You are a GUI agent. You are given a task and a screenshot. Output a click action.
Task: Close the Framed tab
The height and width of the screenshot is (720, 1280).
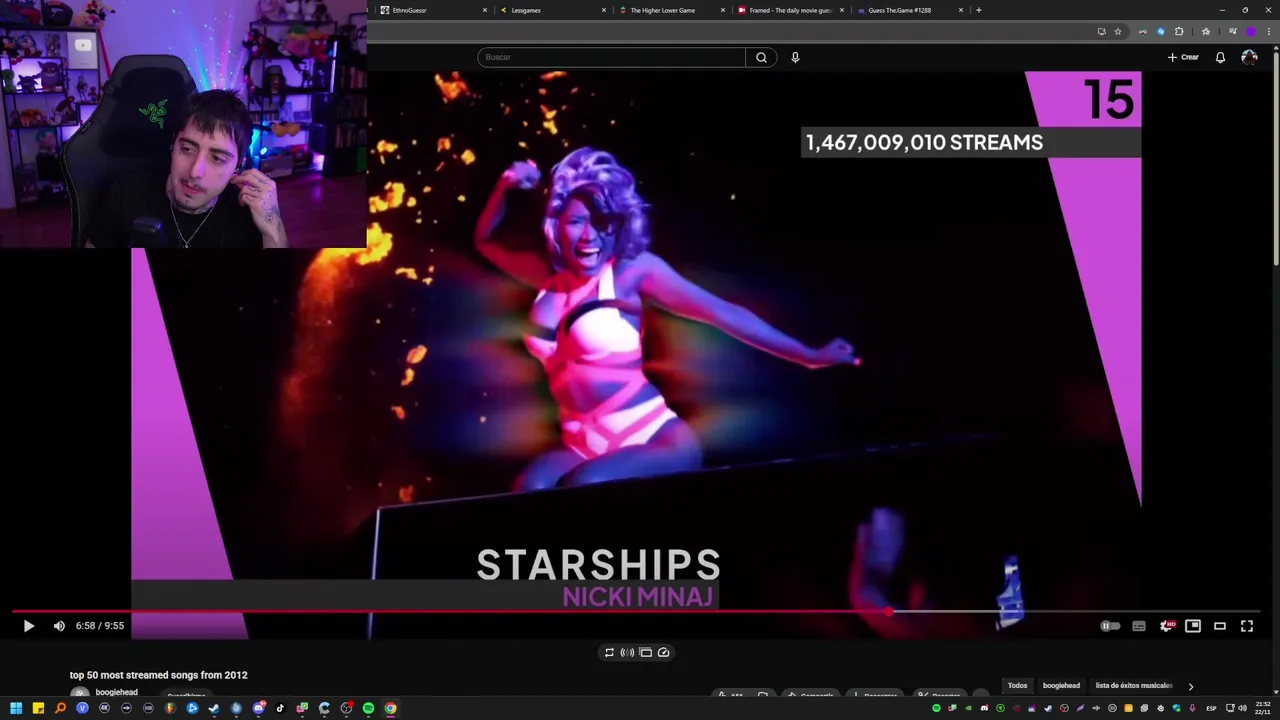click(x=842, y=10)
